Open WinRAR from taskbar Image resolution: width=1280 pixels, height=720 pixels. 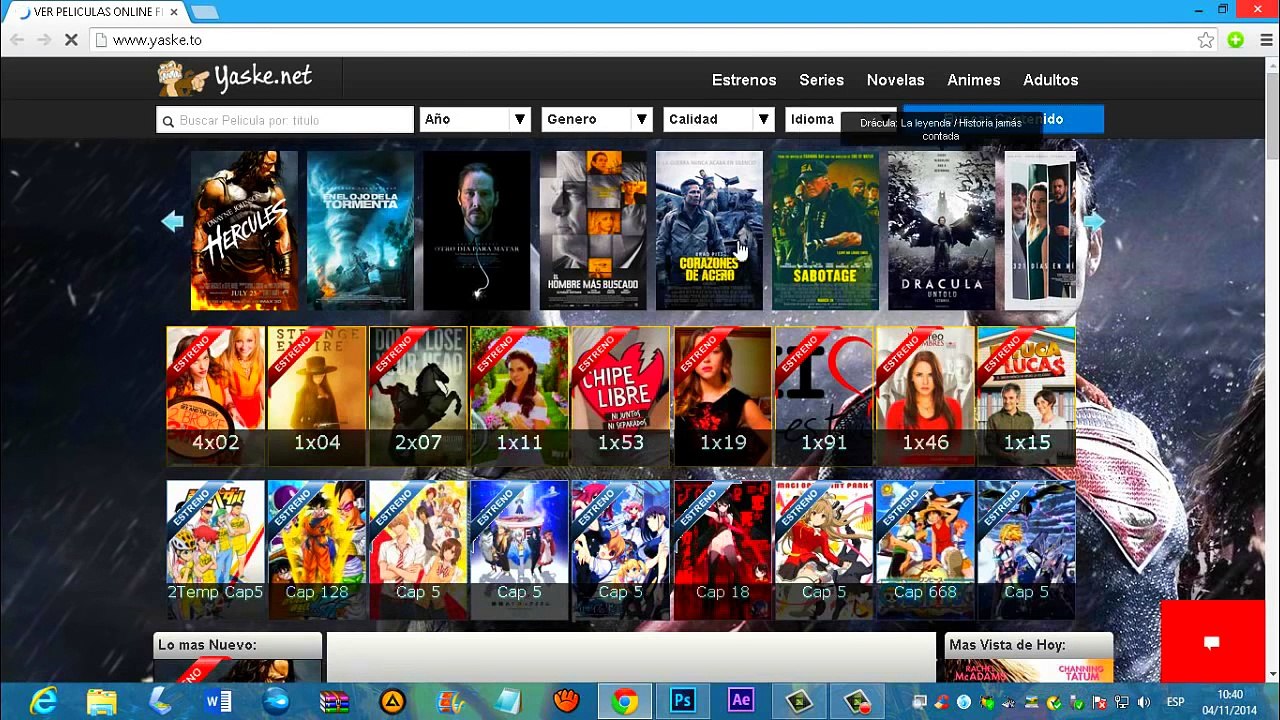[334, 701]
